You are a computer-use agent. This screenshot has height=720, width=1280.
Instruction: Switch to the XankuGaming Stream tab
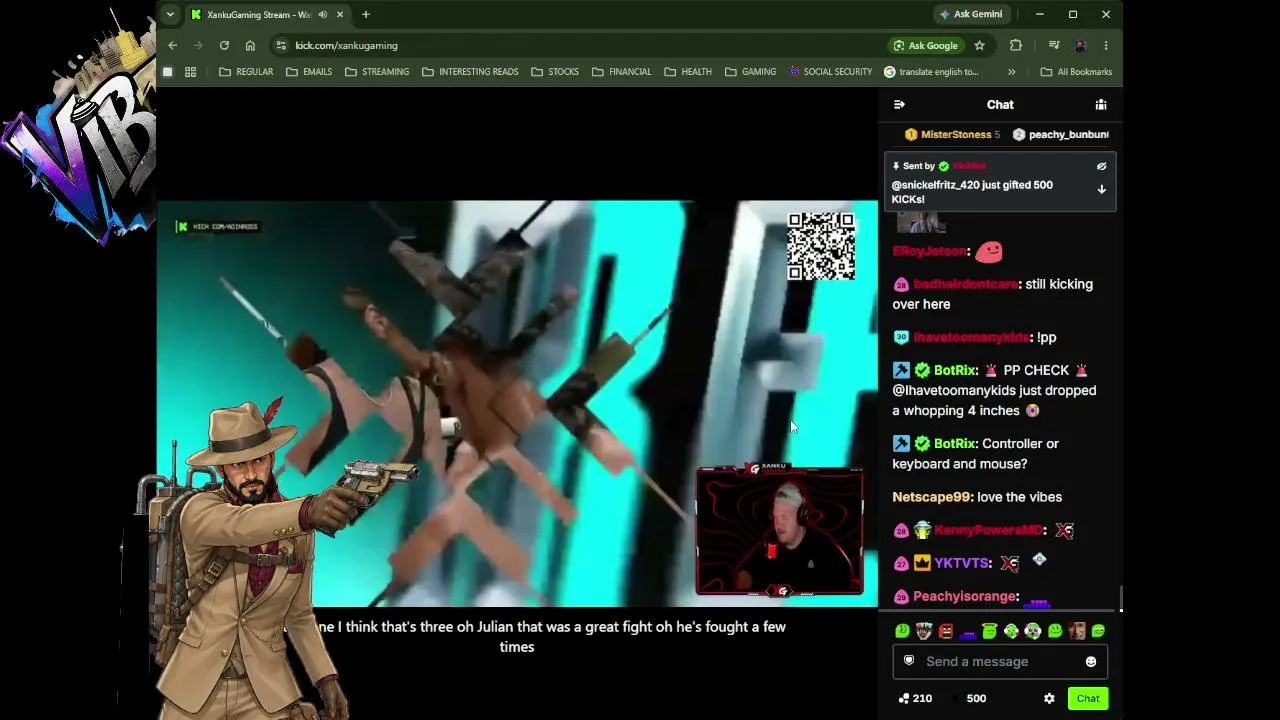pyautogui.click(x=260, y=14)
